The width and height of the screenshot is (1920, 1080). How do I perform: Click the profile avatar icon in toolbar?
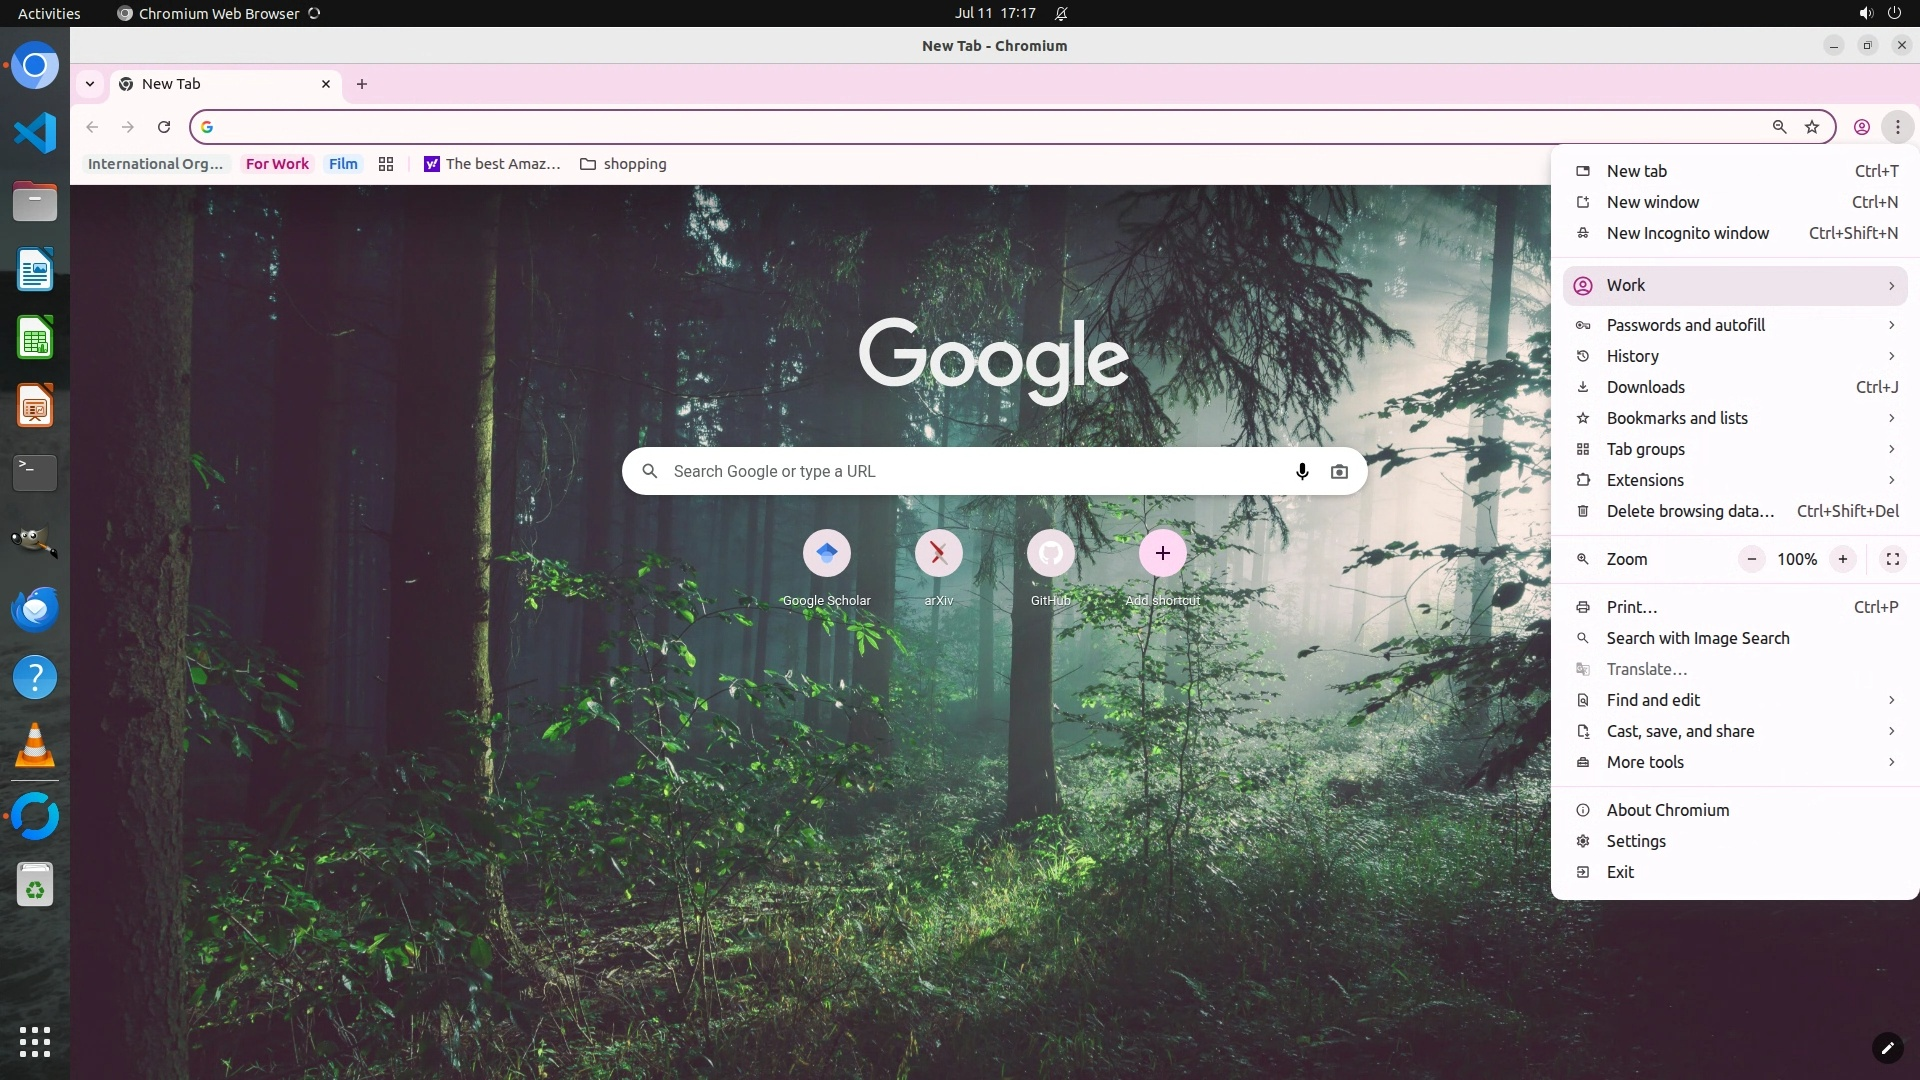tap(1861, 127)
